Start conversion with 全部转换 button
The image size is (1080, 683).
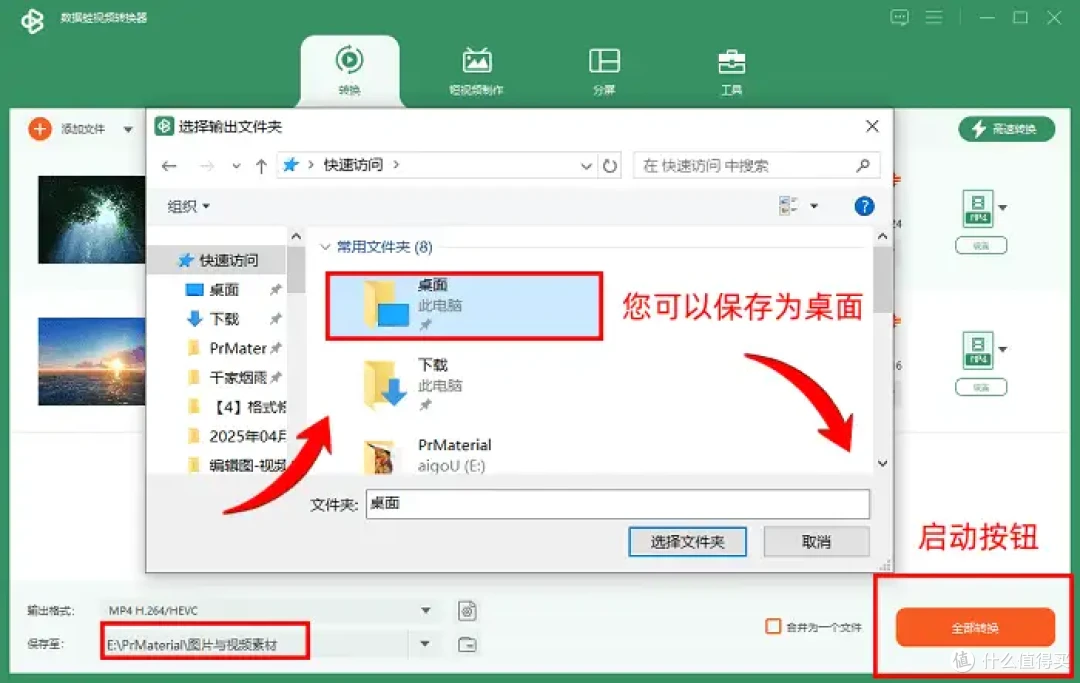point(975,627)
